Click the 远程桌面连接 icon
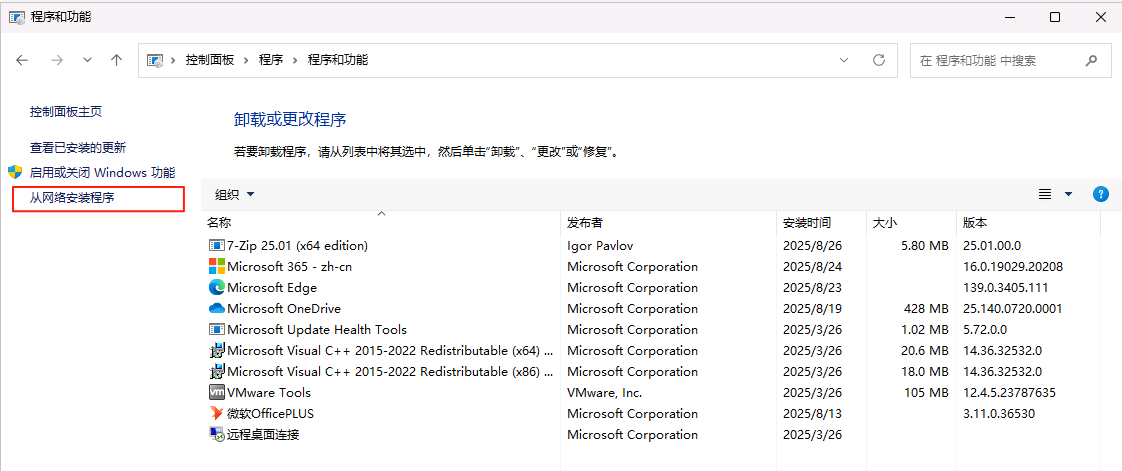Viewport: 1122px width, 471px height. pos(216,434)
